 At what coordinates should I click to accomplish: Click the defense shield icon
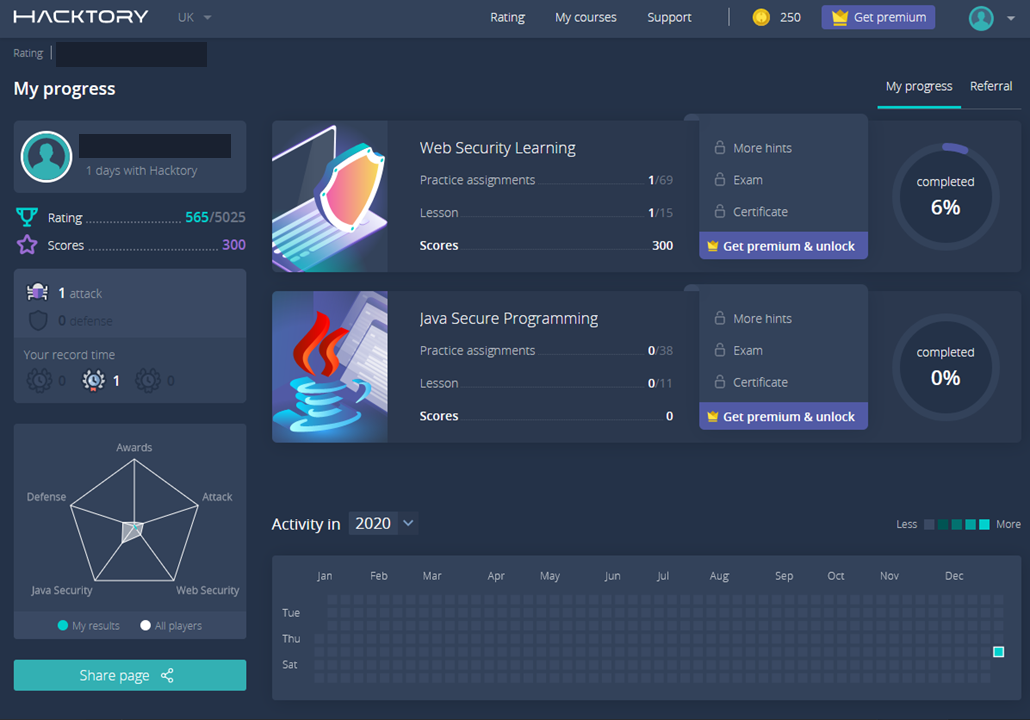[x=38, y=321]
